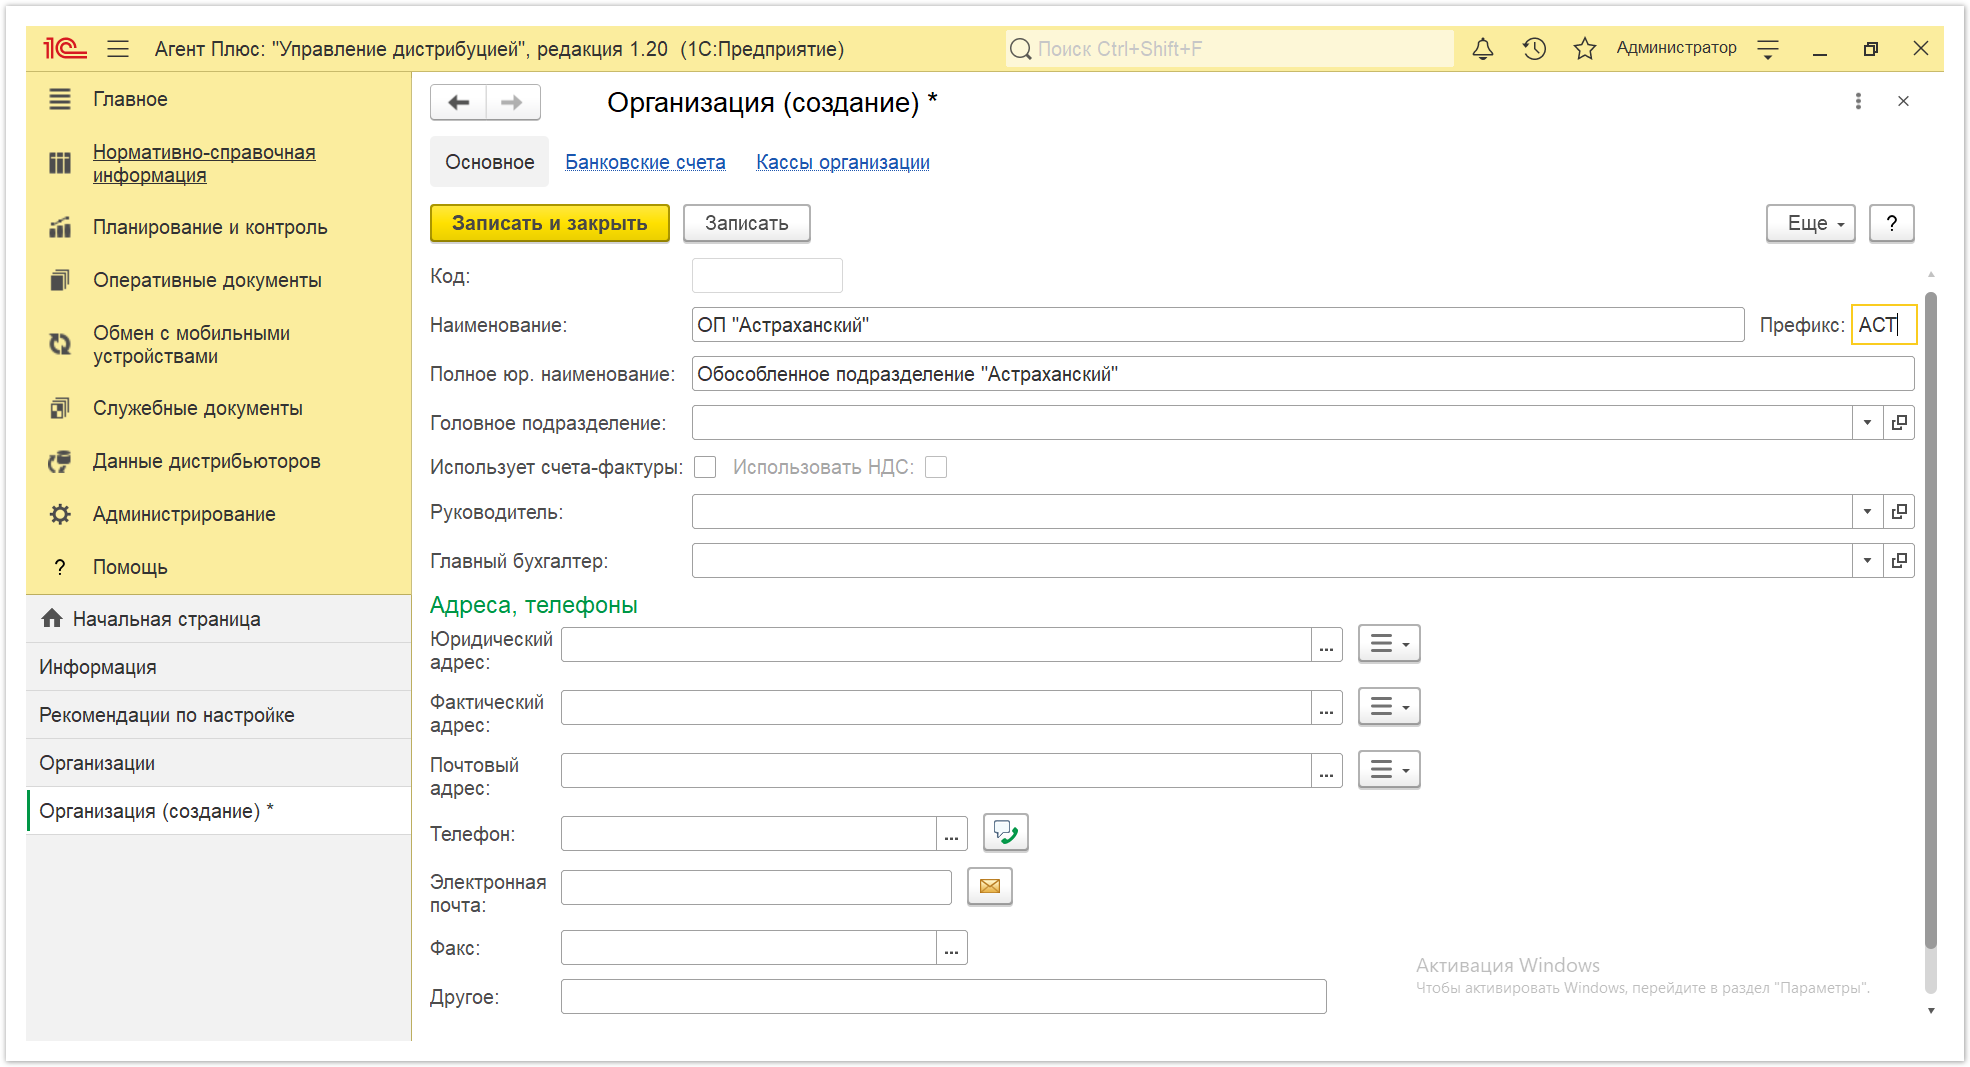
Task: Open the Главное section
Action: (130, 99)
